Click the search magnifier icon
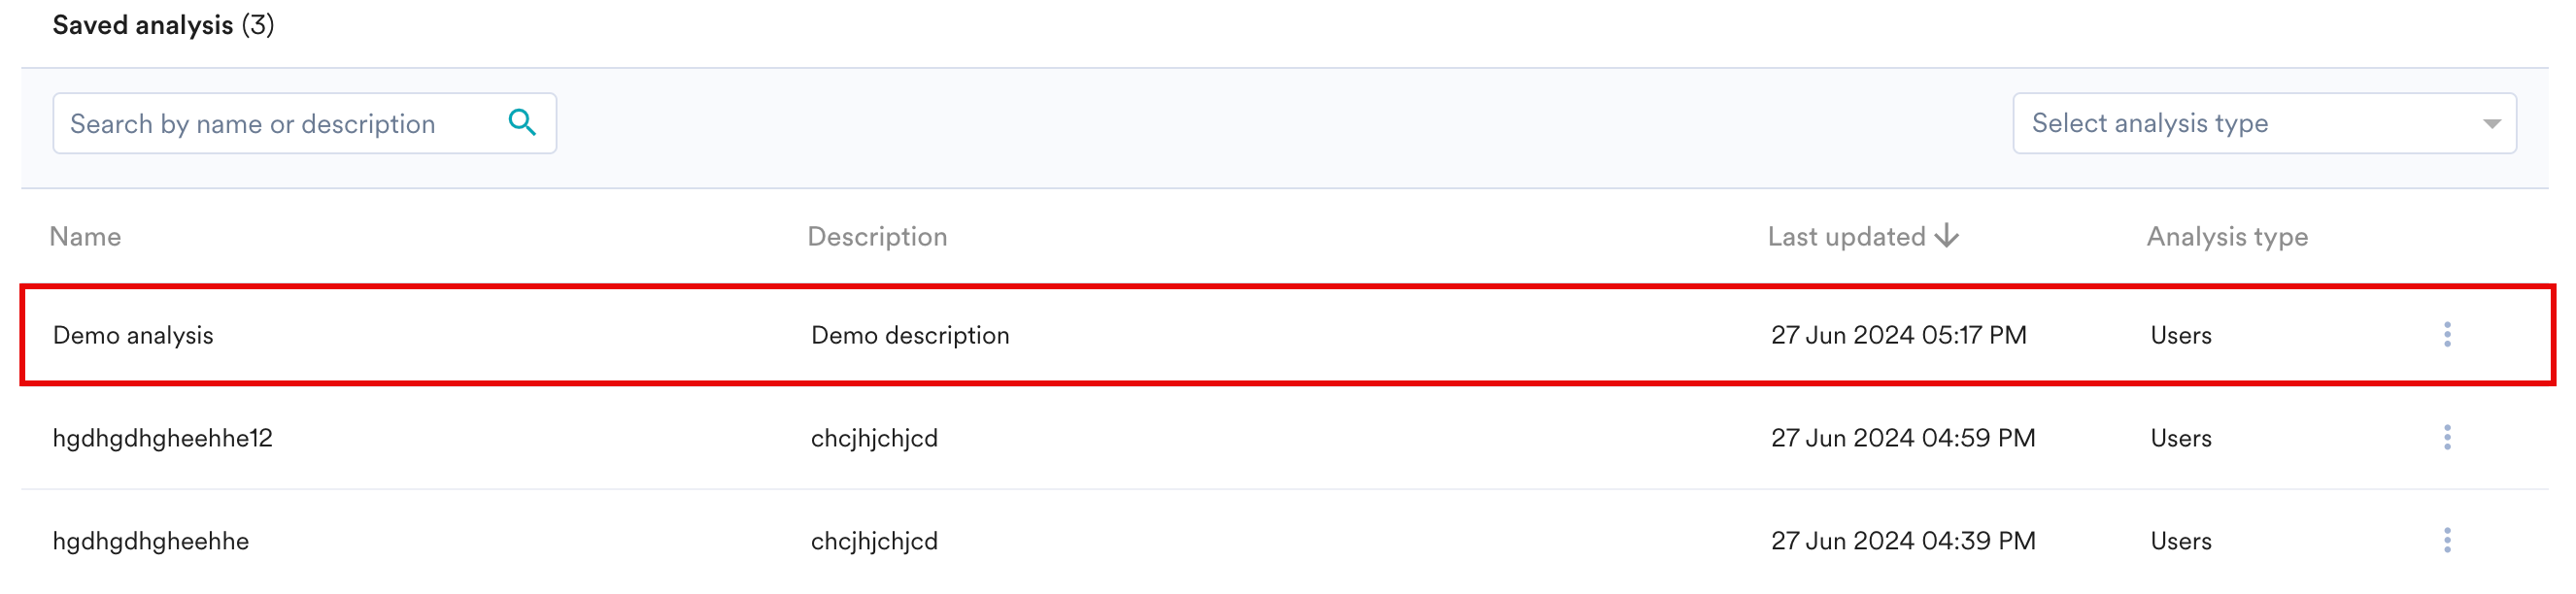The height and width of the screenshot is (594, 2576). pos(522,122)
